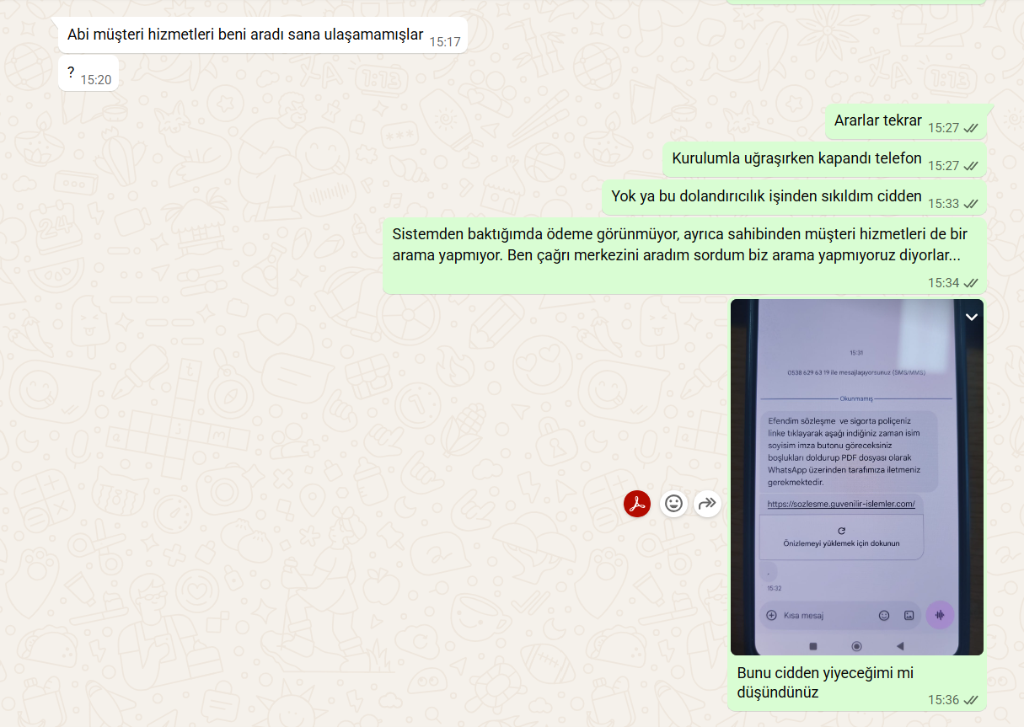Viewport: 1024px width, 727px height.
Task: Click the 15:20 timestamp
Action: tap(96, 80)
